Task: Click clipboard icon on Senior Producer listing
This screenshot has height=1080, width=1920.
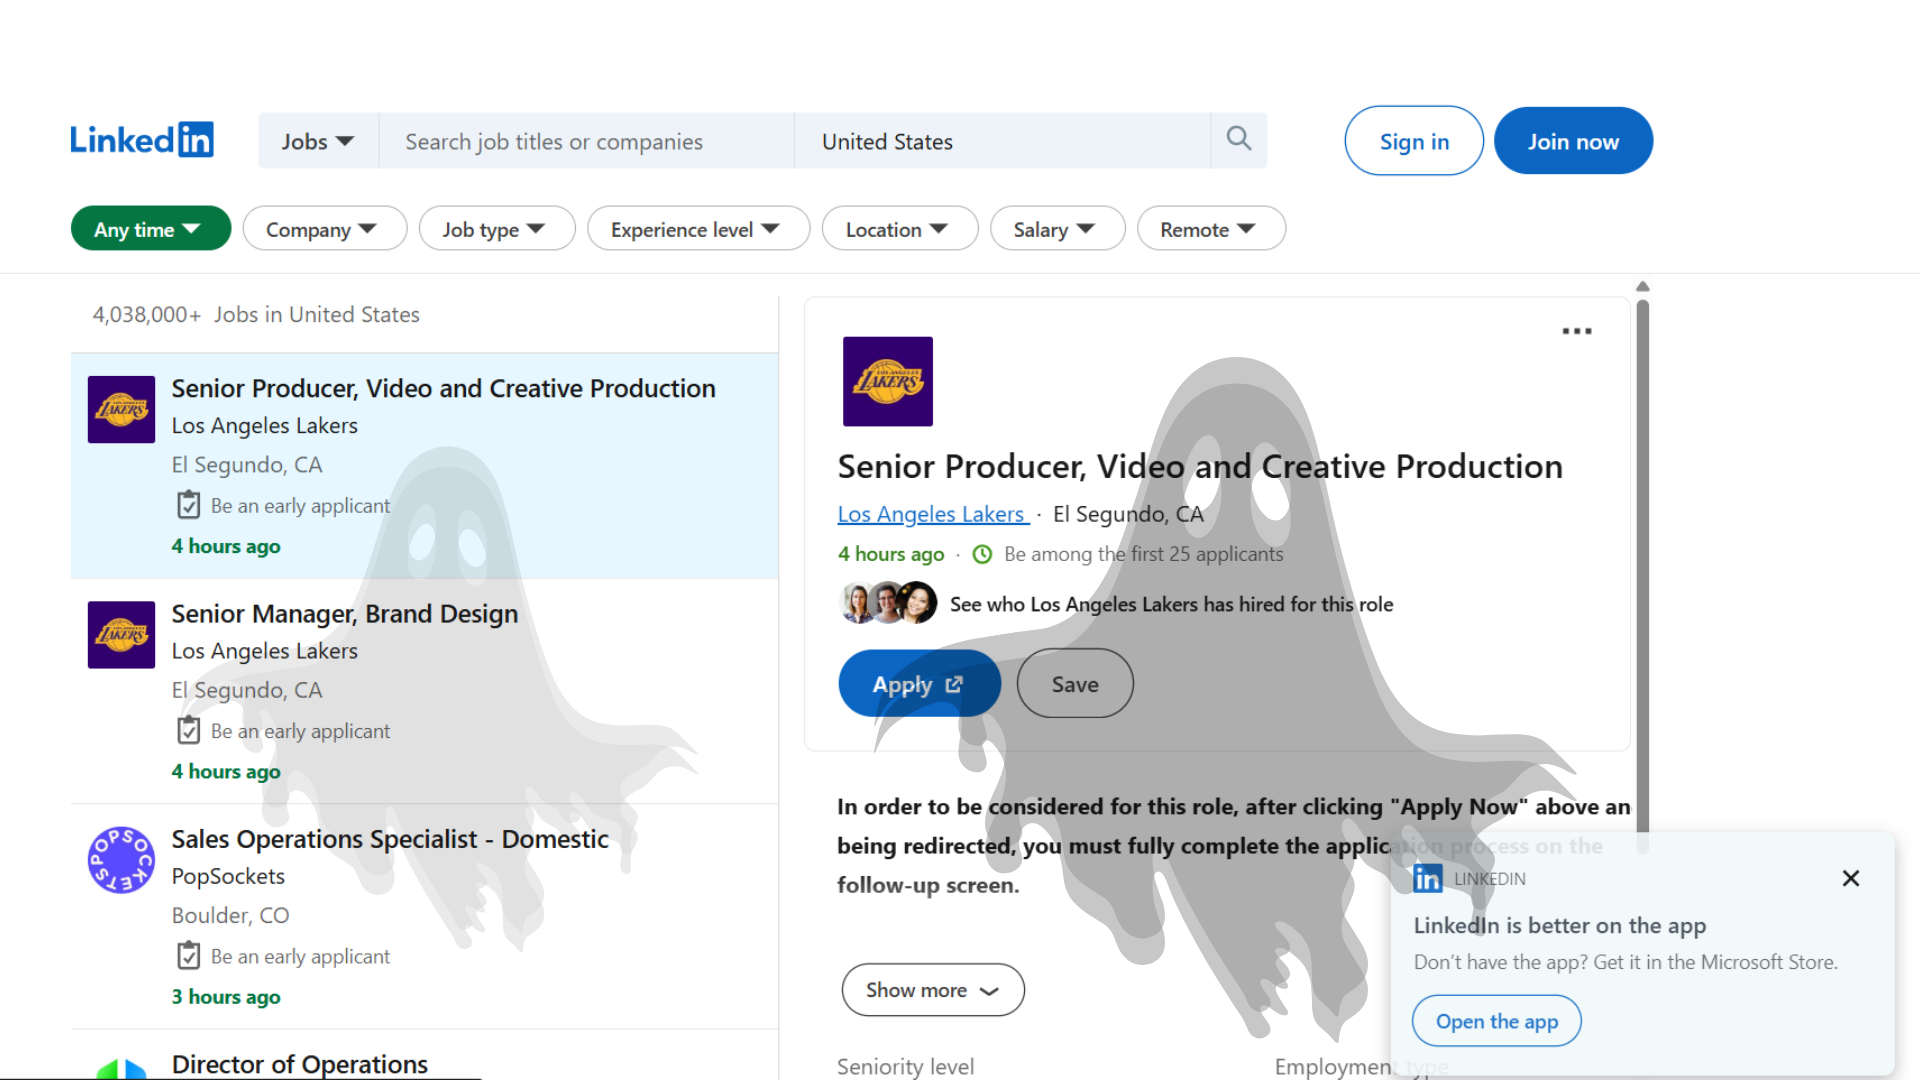Action: [x=188, y=505]
